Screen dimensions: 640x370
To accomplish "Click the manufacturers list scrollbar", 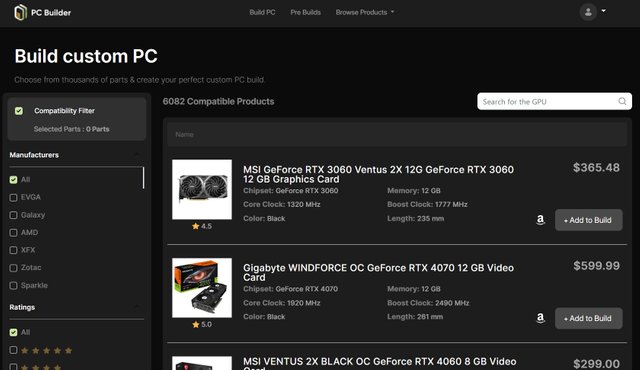I will click(x=143, y=178).
